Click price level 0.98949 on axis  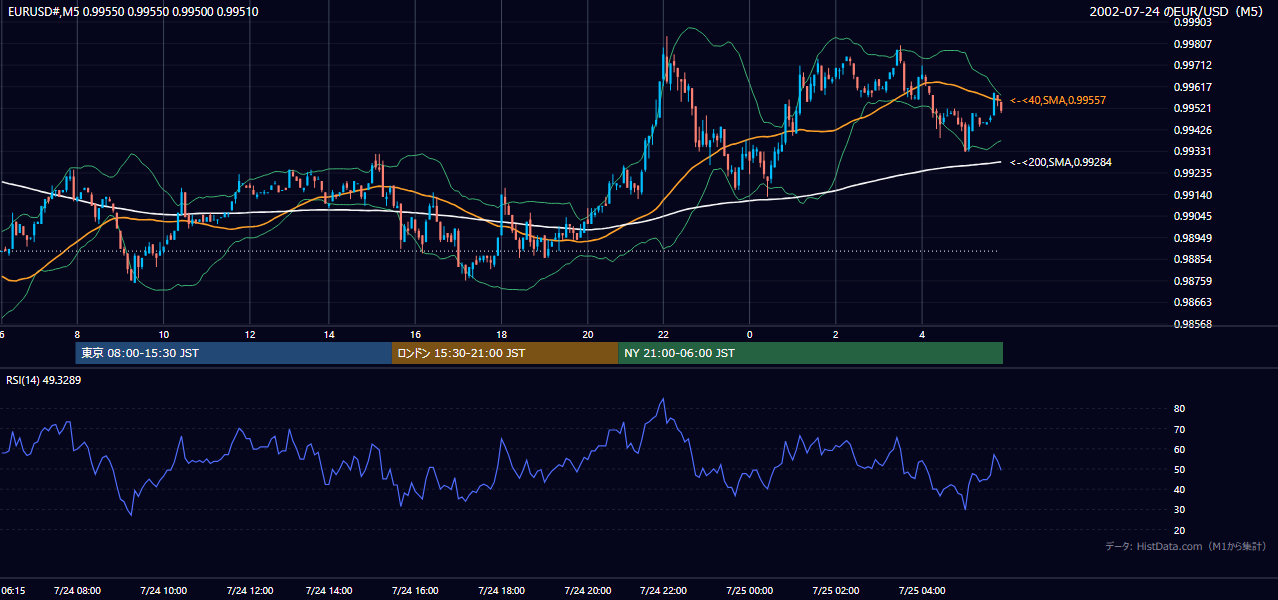[x=1192, y=238]
